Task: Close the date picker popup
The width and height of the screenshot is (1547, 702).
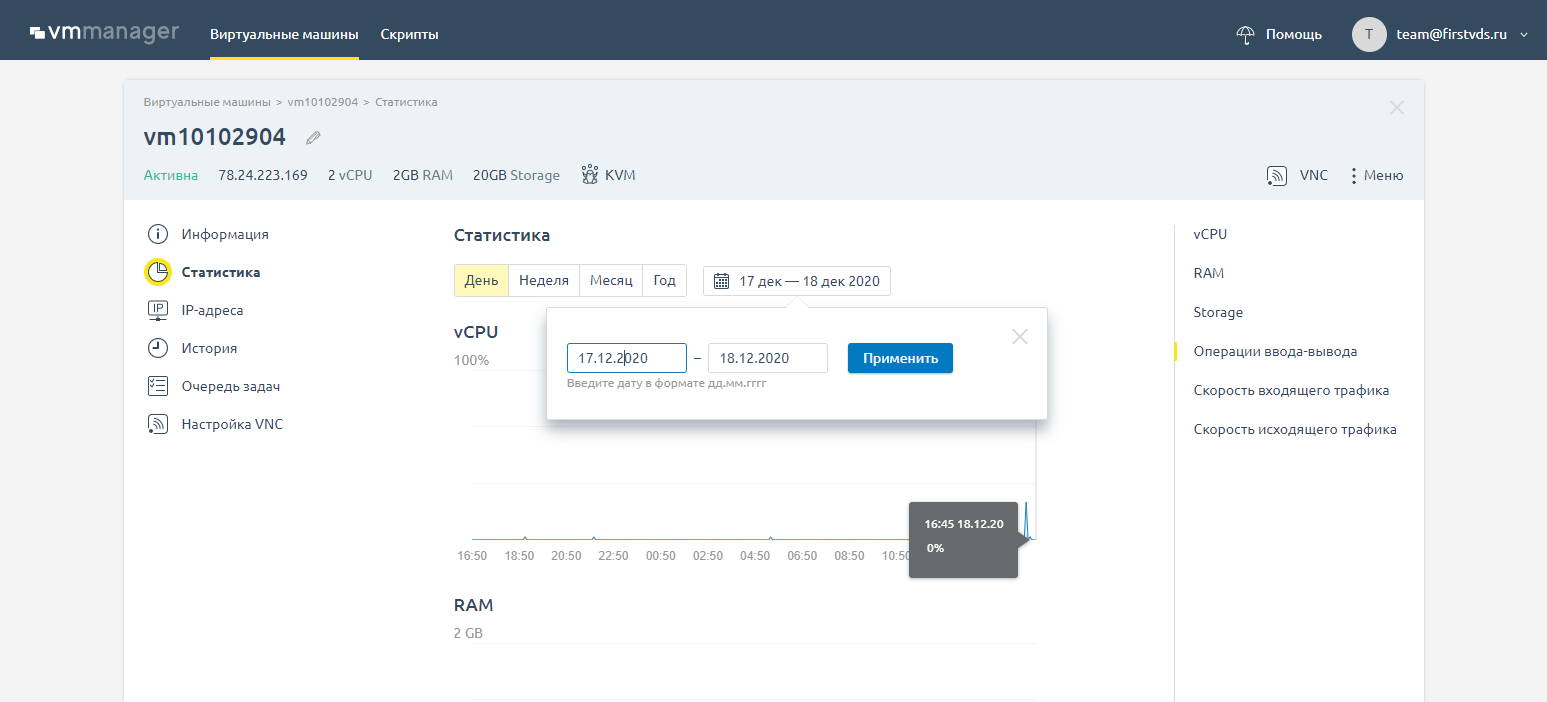Action: tap(1020, 337)
